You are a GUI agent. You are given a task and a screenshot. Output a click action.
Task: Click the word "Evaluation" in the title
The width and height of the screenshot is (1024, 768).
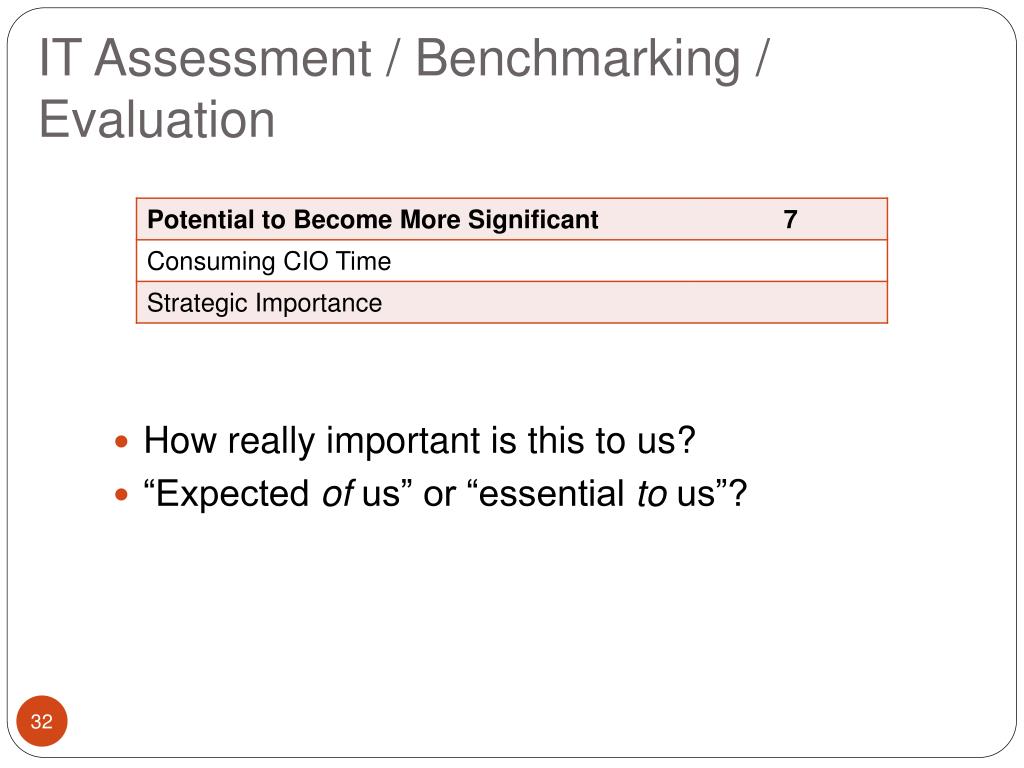[x=157, y=120]
